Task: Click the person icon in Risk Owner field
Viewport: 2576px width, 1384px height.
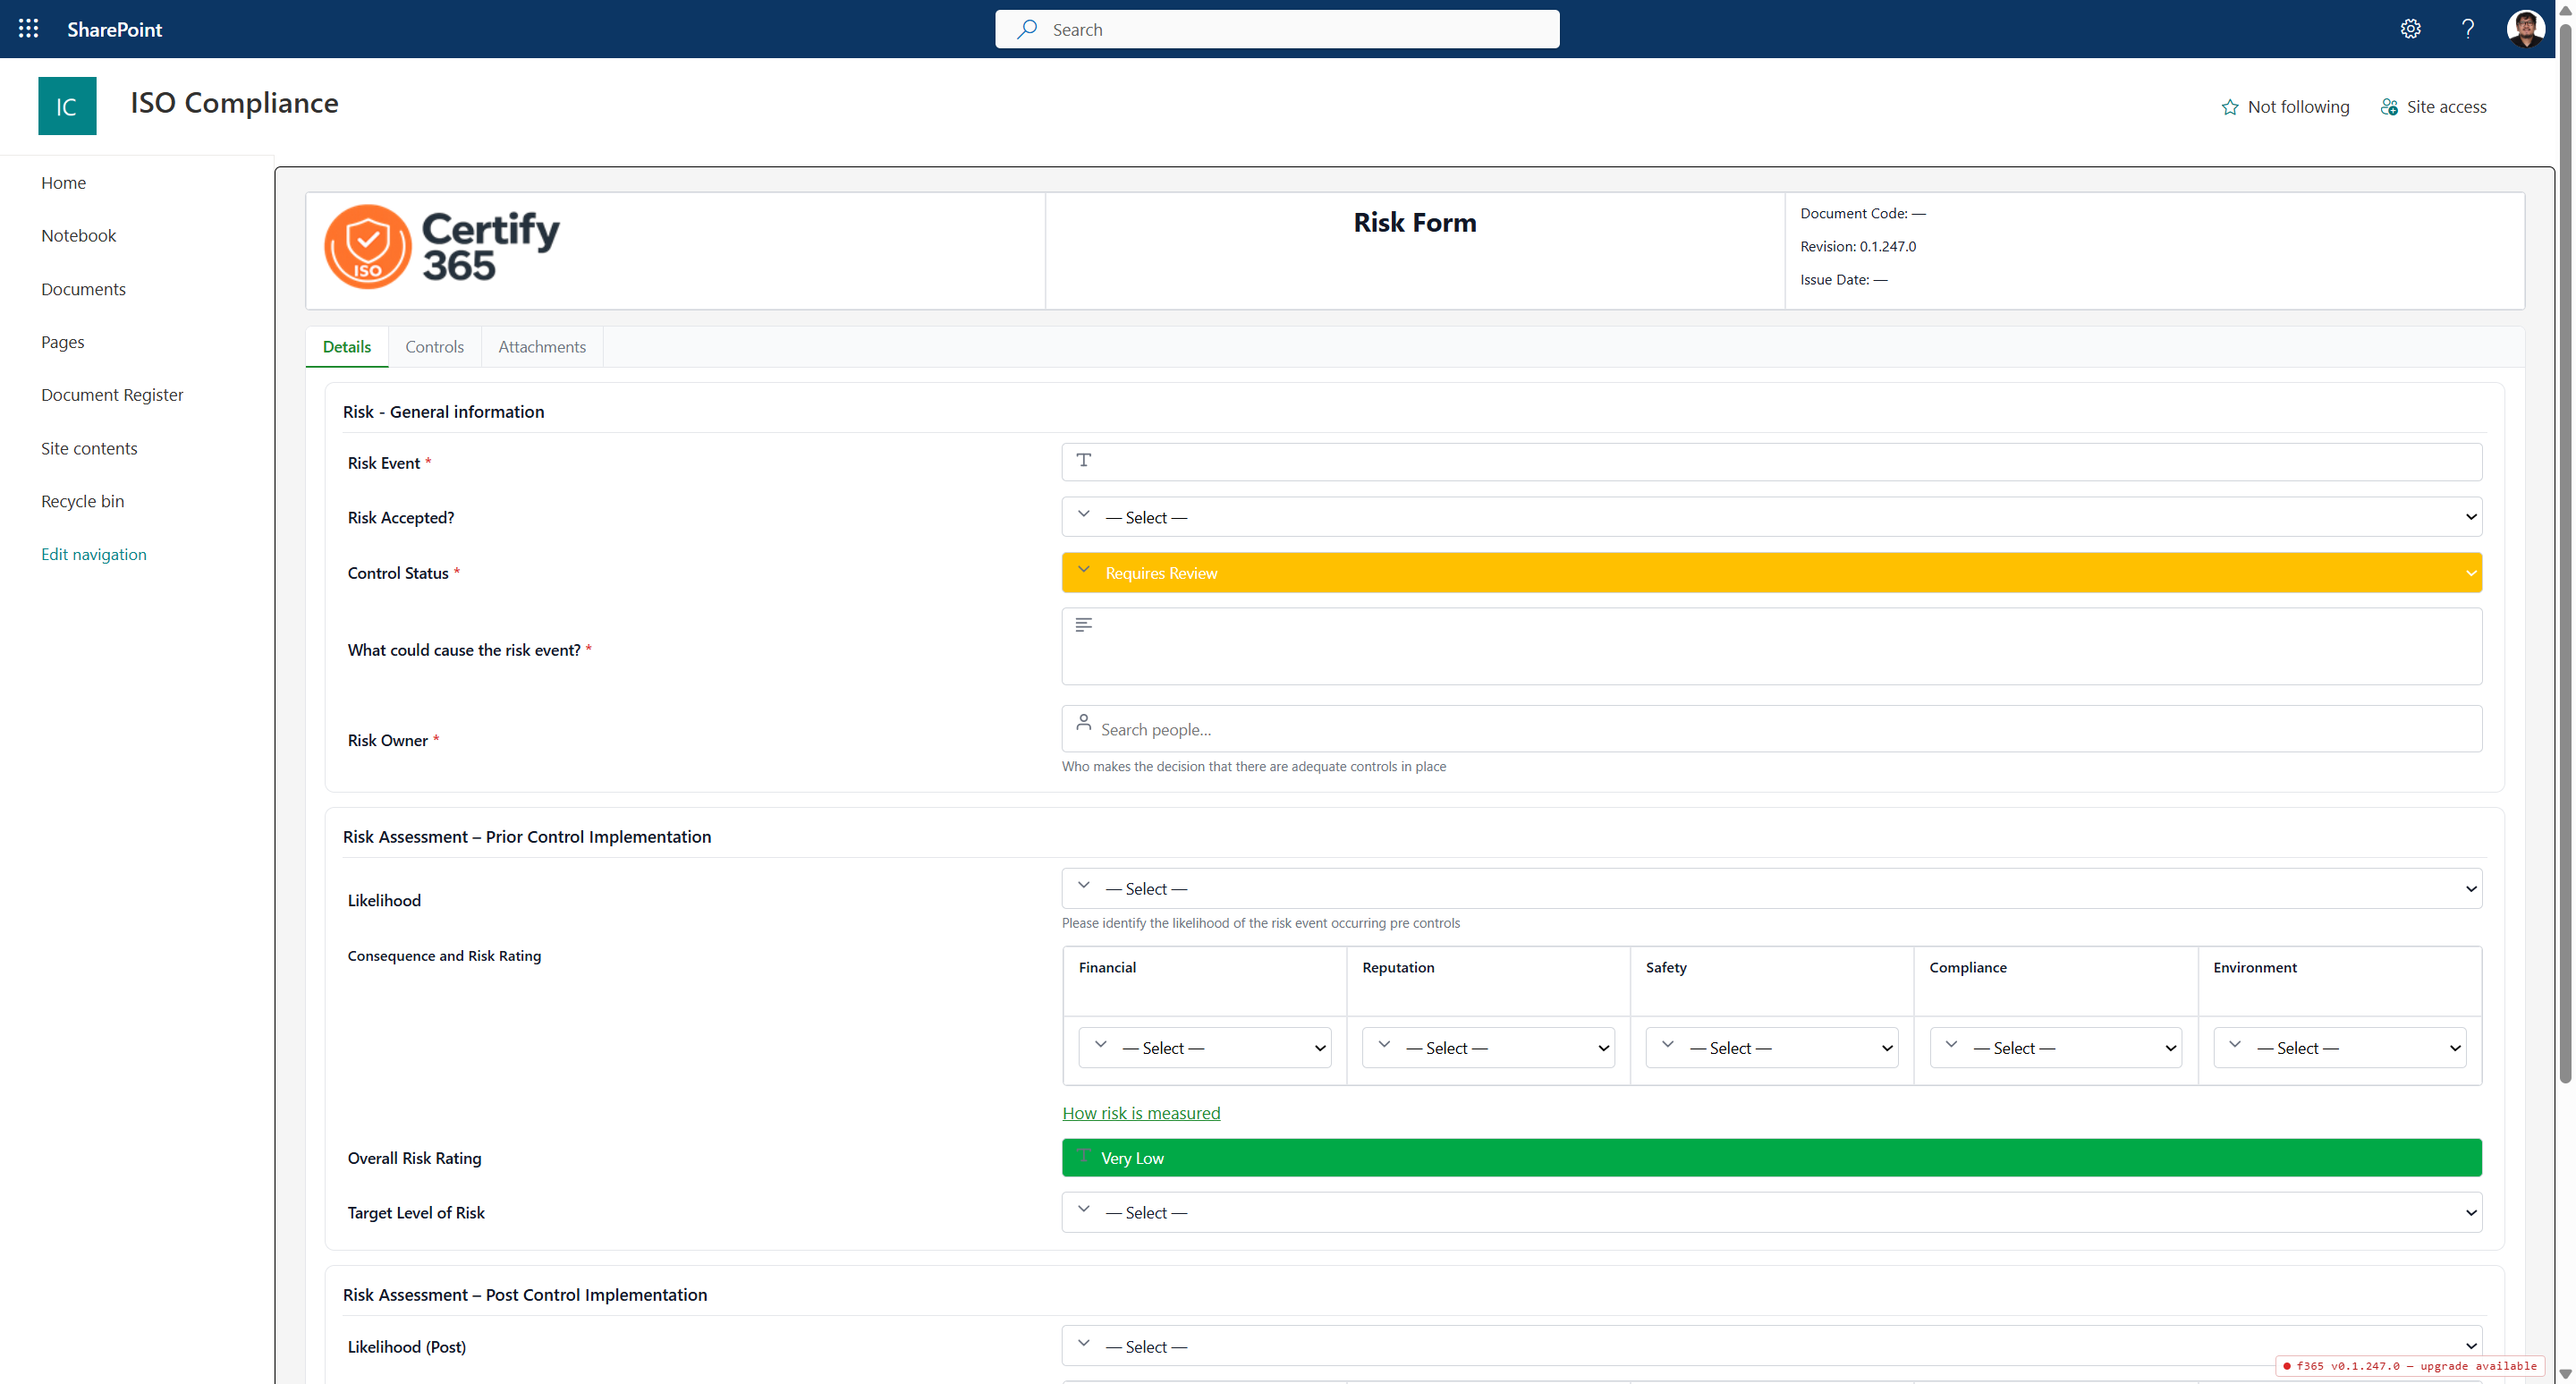Action: click(1083, 722)
